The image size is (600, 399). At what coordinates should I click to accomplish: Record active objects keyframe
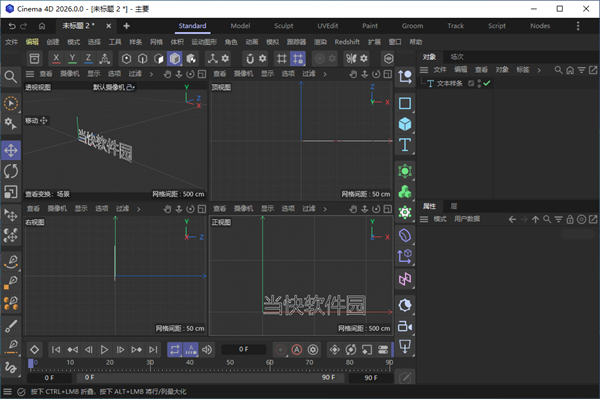280,349
